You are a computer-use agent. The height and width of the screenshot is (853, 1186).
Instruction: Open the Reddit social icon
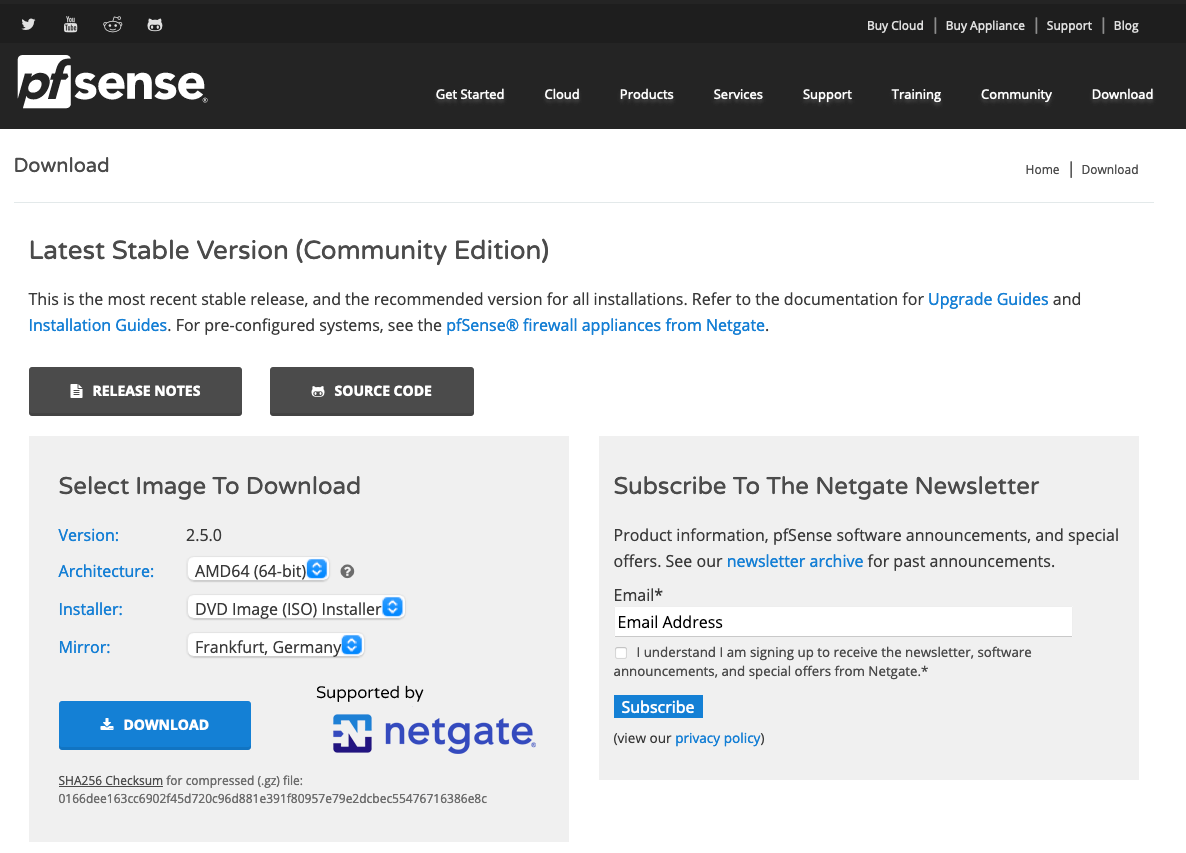[x=113, y=24]
